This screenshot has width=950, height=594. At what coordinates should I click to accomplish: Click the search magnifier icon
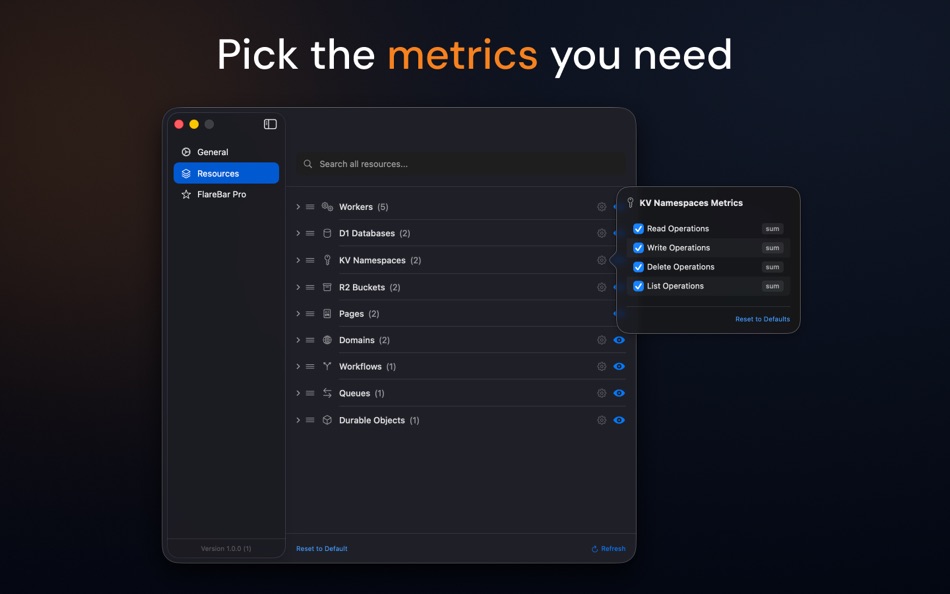308,164
